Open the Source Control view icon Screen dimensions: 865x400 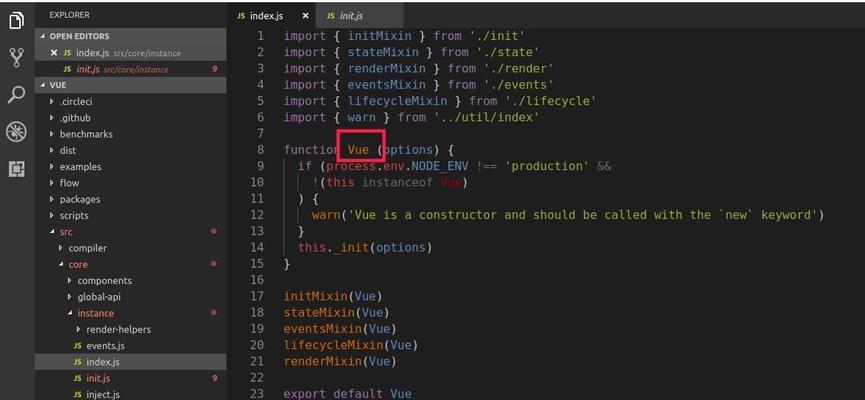pos(17,57)
